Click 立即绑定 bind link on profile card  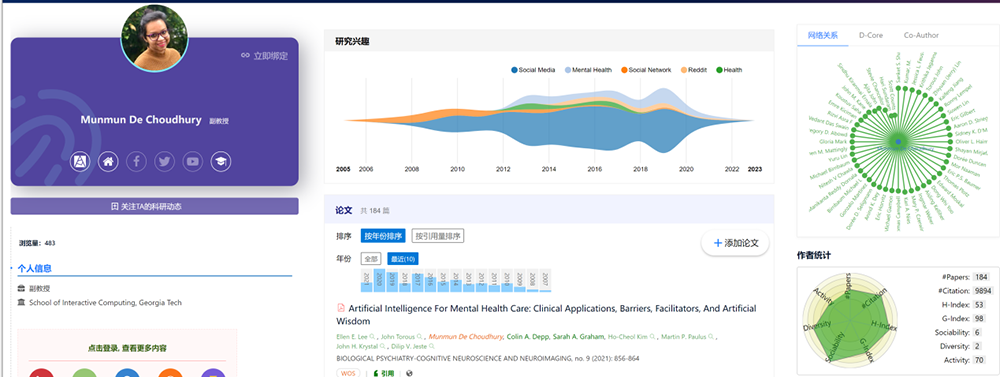[264, 55]
